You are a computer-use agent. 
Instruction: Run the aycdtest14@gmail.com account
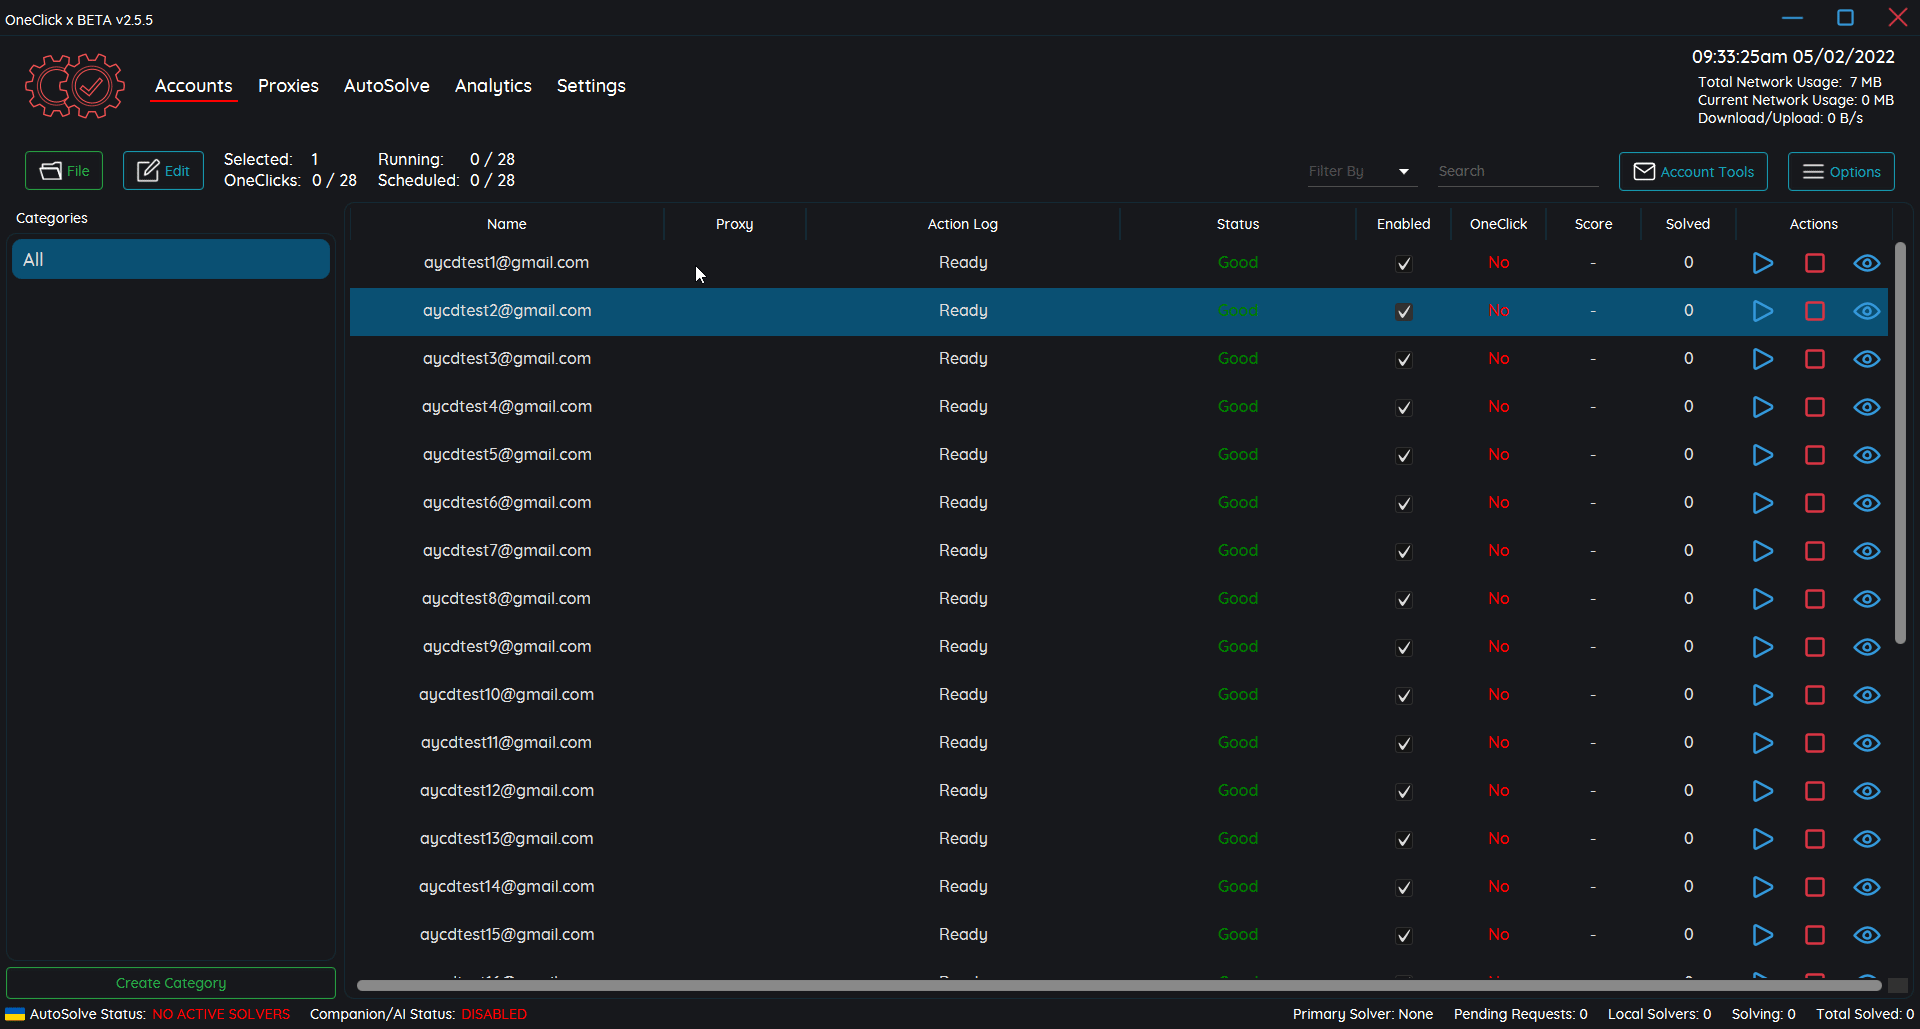[x=1762, y=887]
